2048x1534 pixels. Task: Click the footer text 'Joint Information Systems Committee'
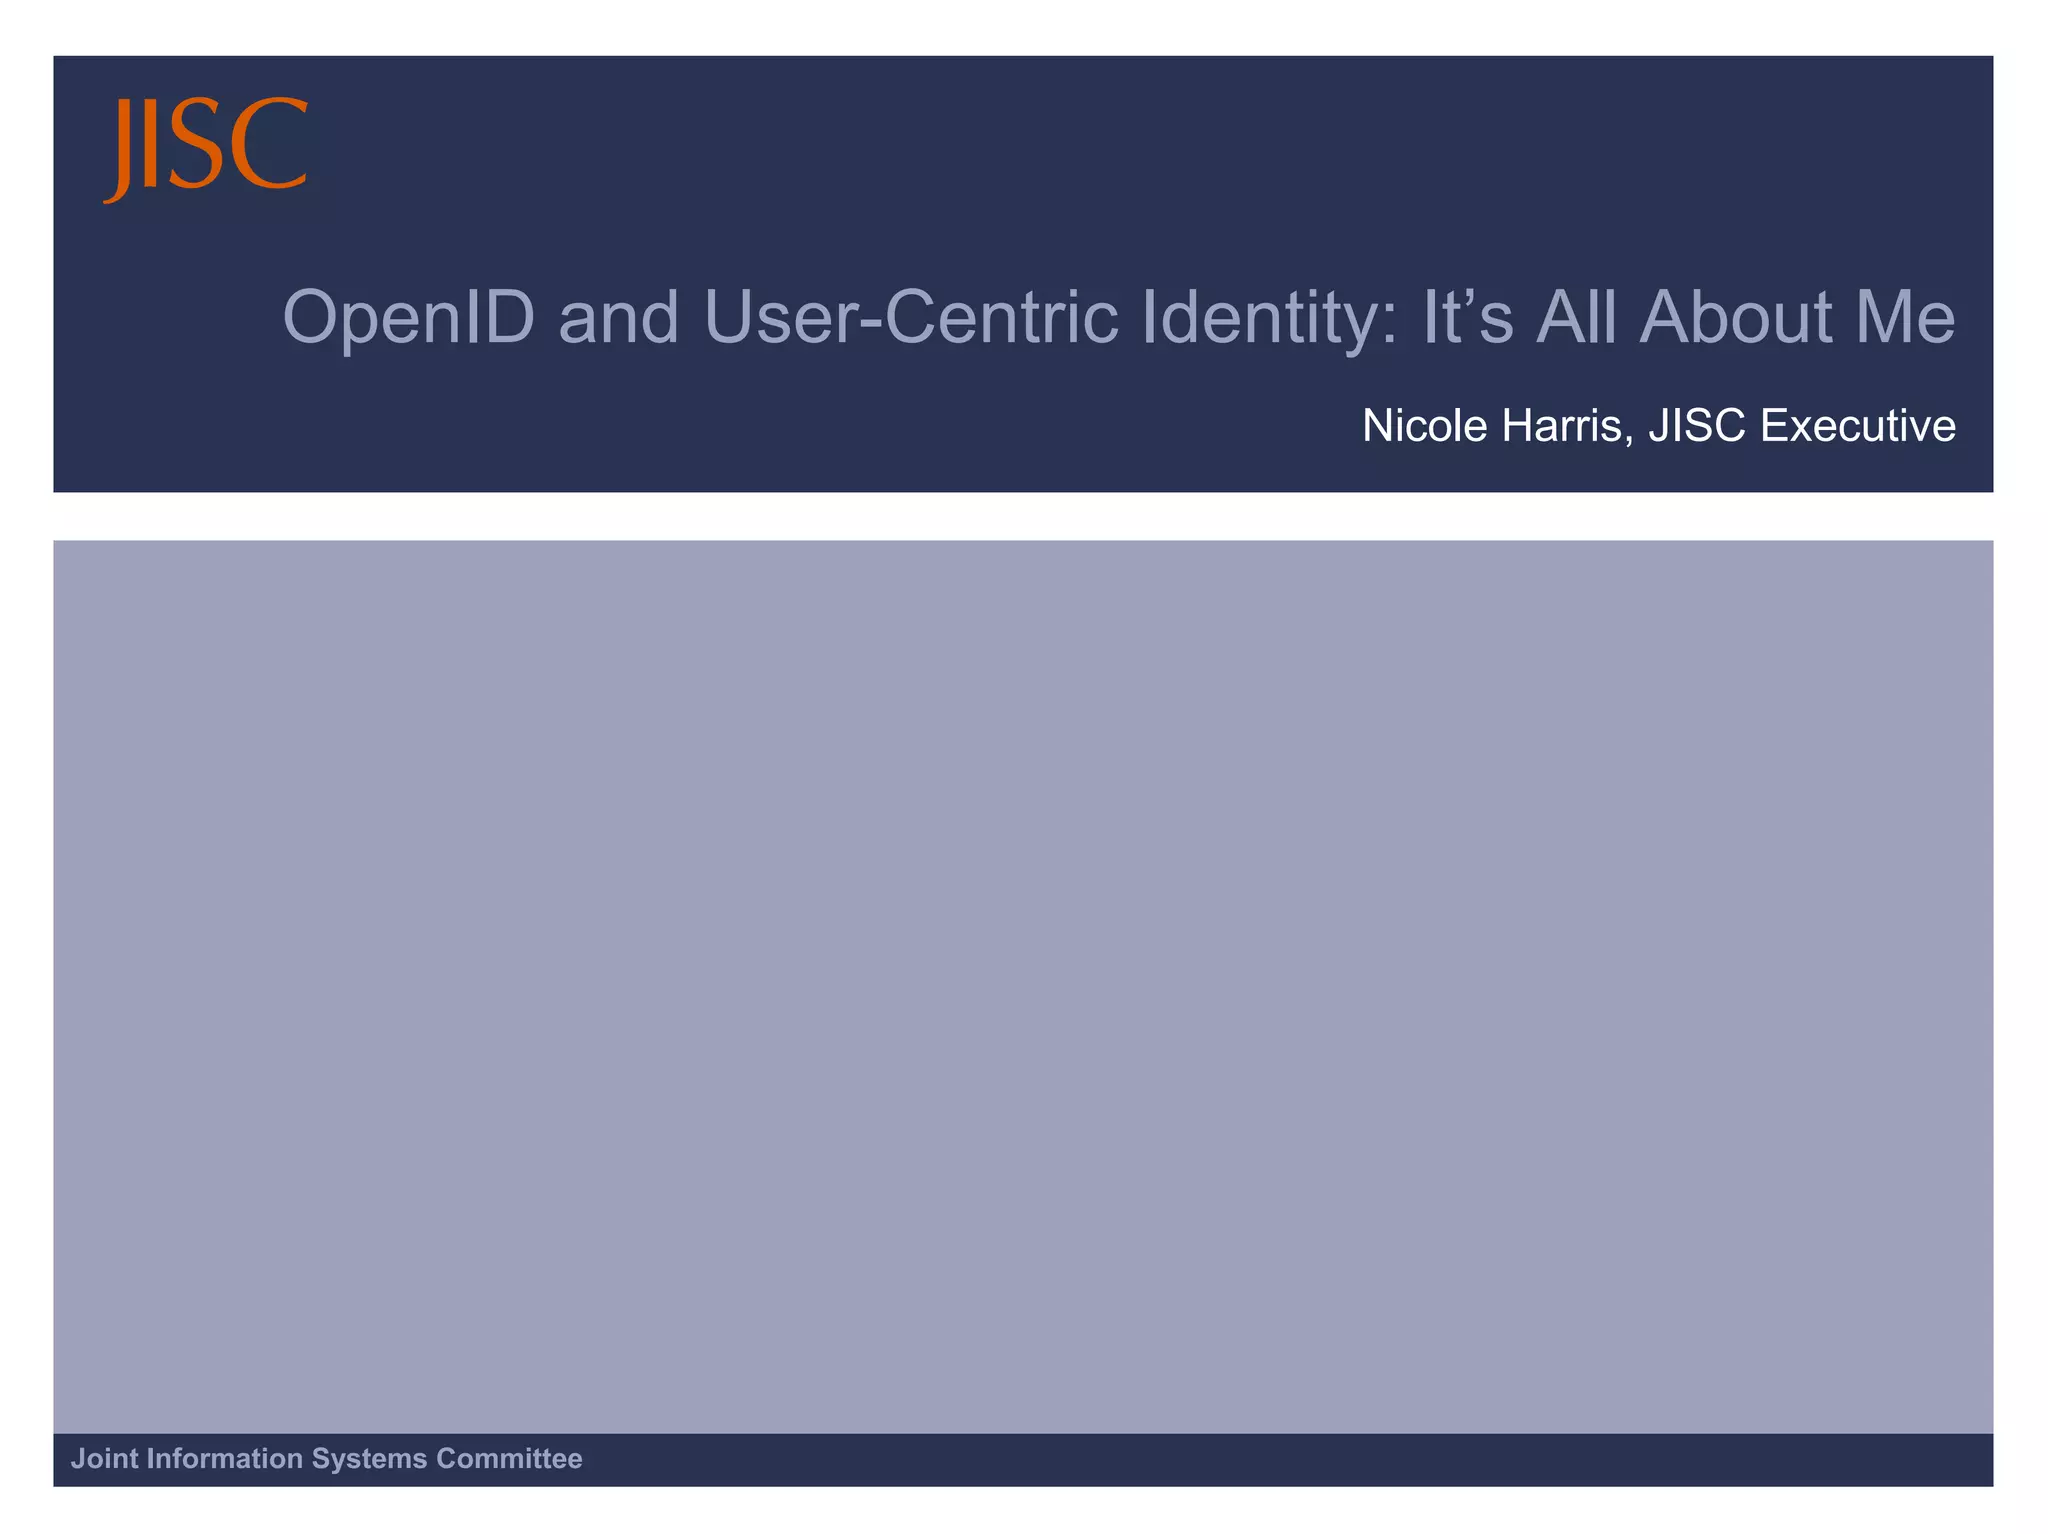pos(327,1459)
